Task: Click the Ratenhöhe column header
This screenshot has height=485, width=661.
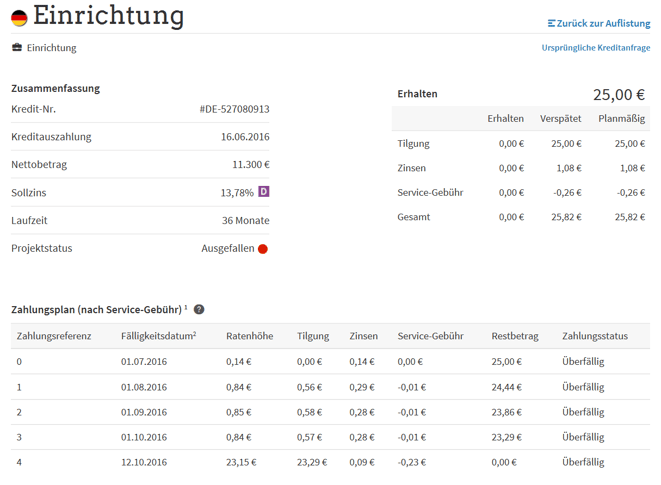Action: coord(249,336)
